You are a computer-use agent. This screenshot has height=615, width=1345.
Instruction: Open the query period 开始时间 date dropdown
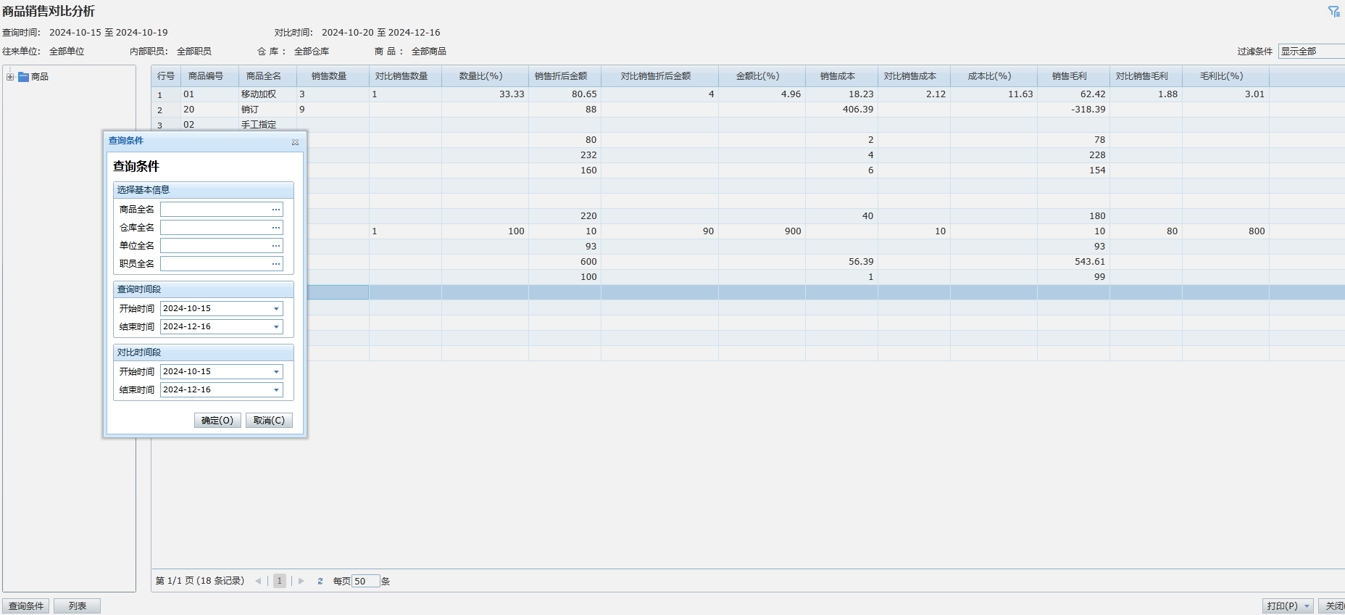point(276,309)
